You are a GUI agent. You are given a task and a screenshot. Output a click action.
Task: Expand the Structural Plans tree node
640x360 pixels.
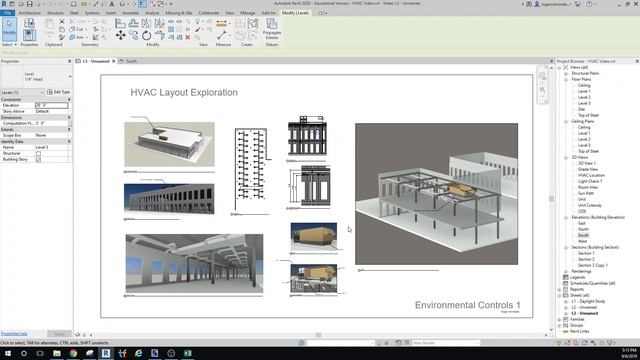point(566,74)
